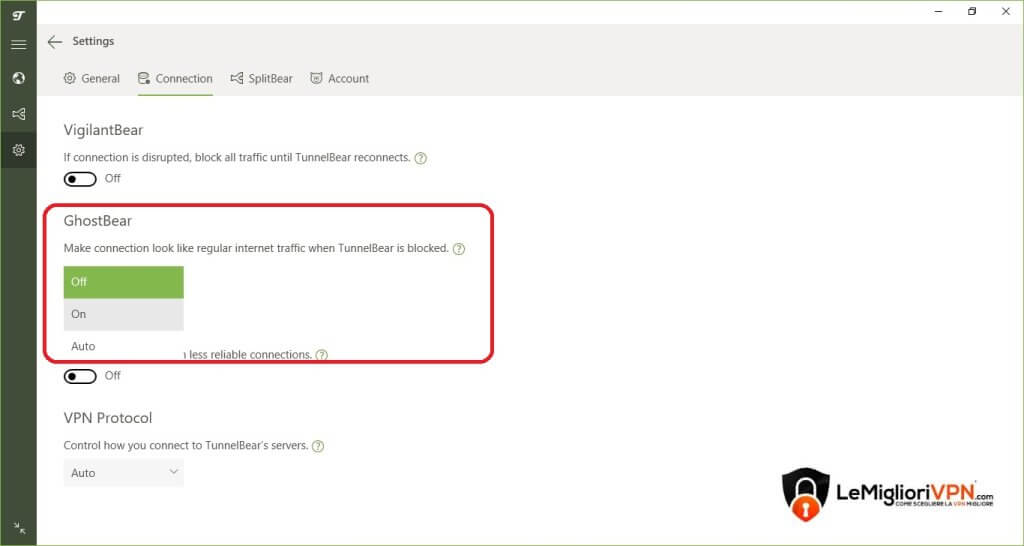This screenshot has height=546, width=1024.
Task: Click the TunnelBear logo icon
Action: 18,15
